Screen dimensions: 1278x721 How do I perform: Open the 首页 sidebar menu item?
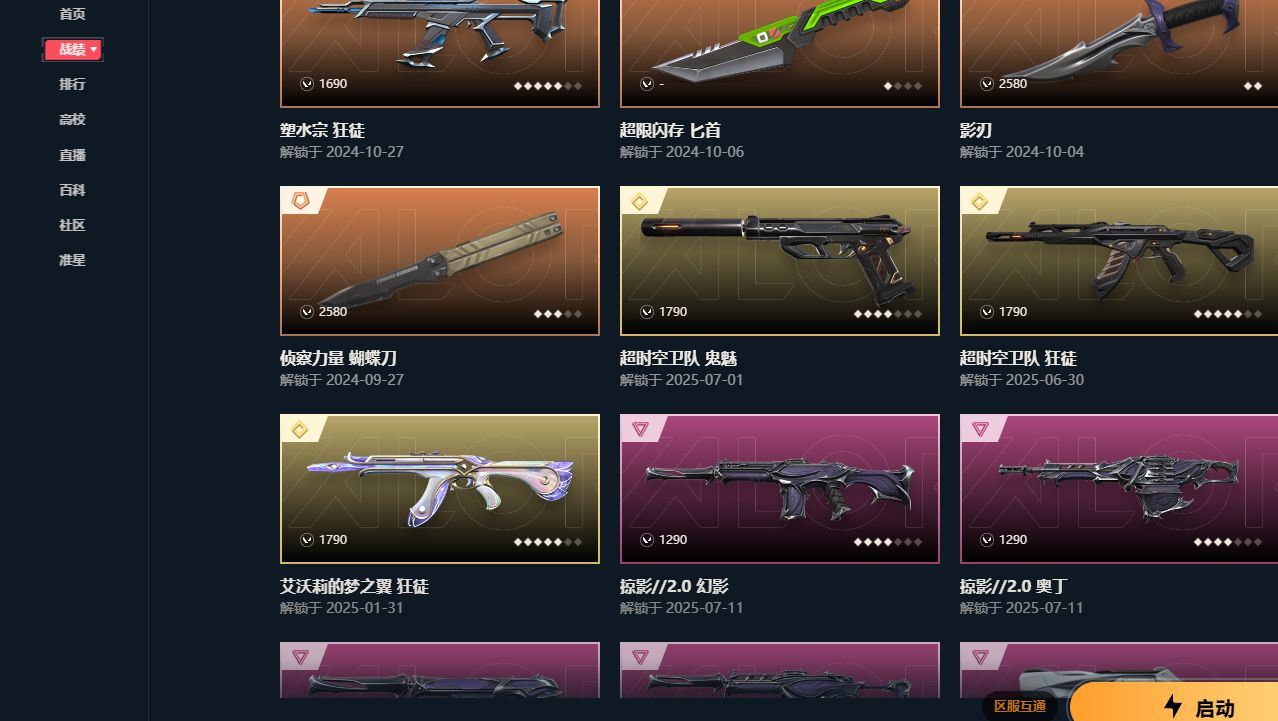pyautogui.click(x=72, y=14)
